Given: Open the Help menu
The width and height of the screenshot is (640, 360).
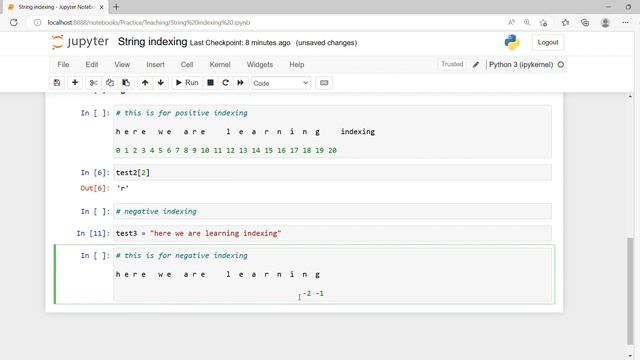Looking at the screenshot, I should (x=297, y=64).
